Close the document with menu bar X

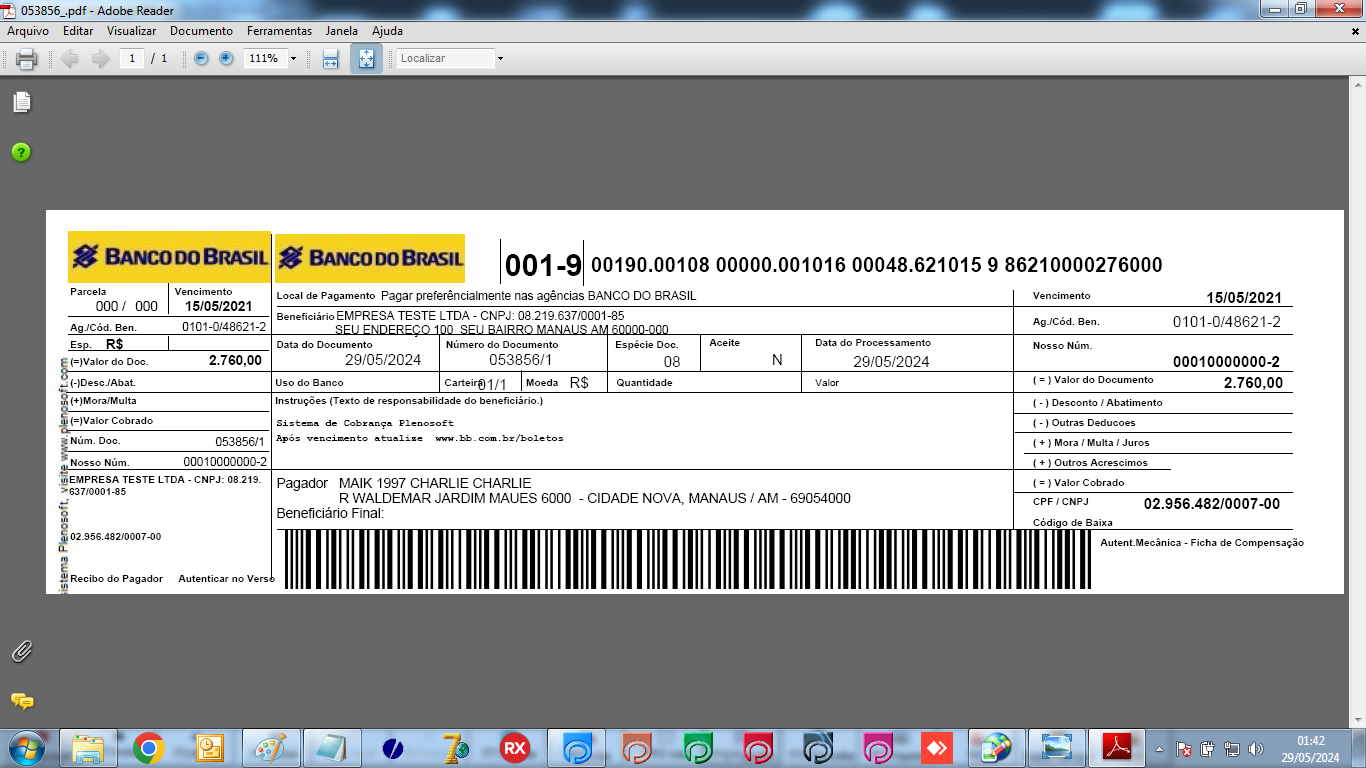[x=1356, y=31]
